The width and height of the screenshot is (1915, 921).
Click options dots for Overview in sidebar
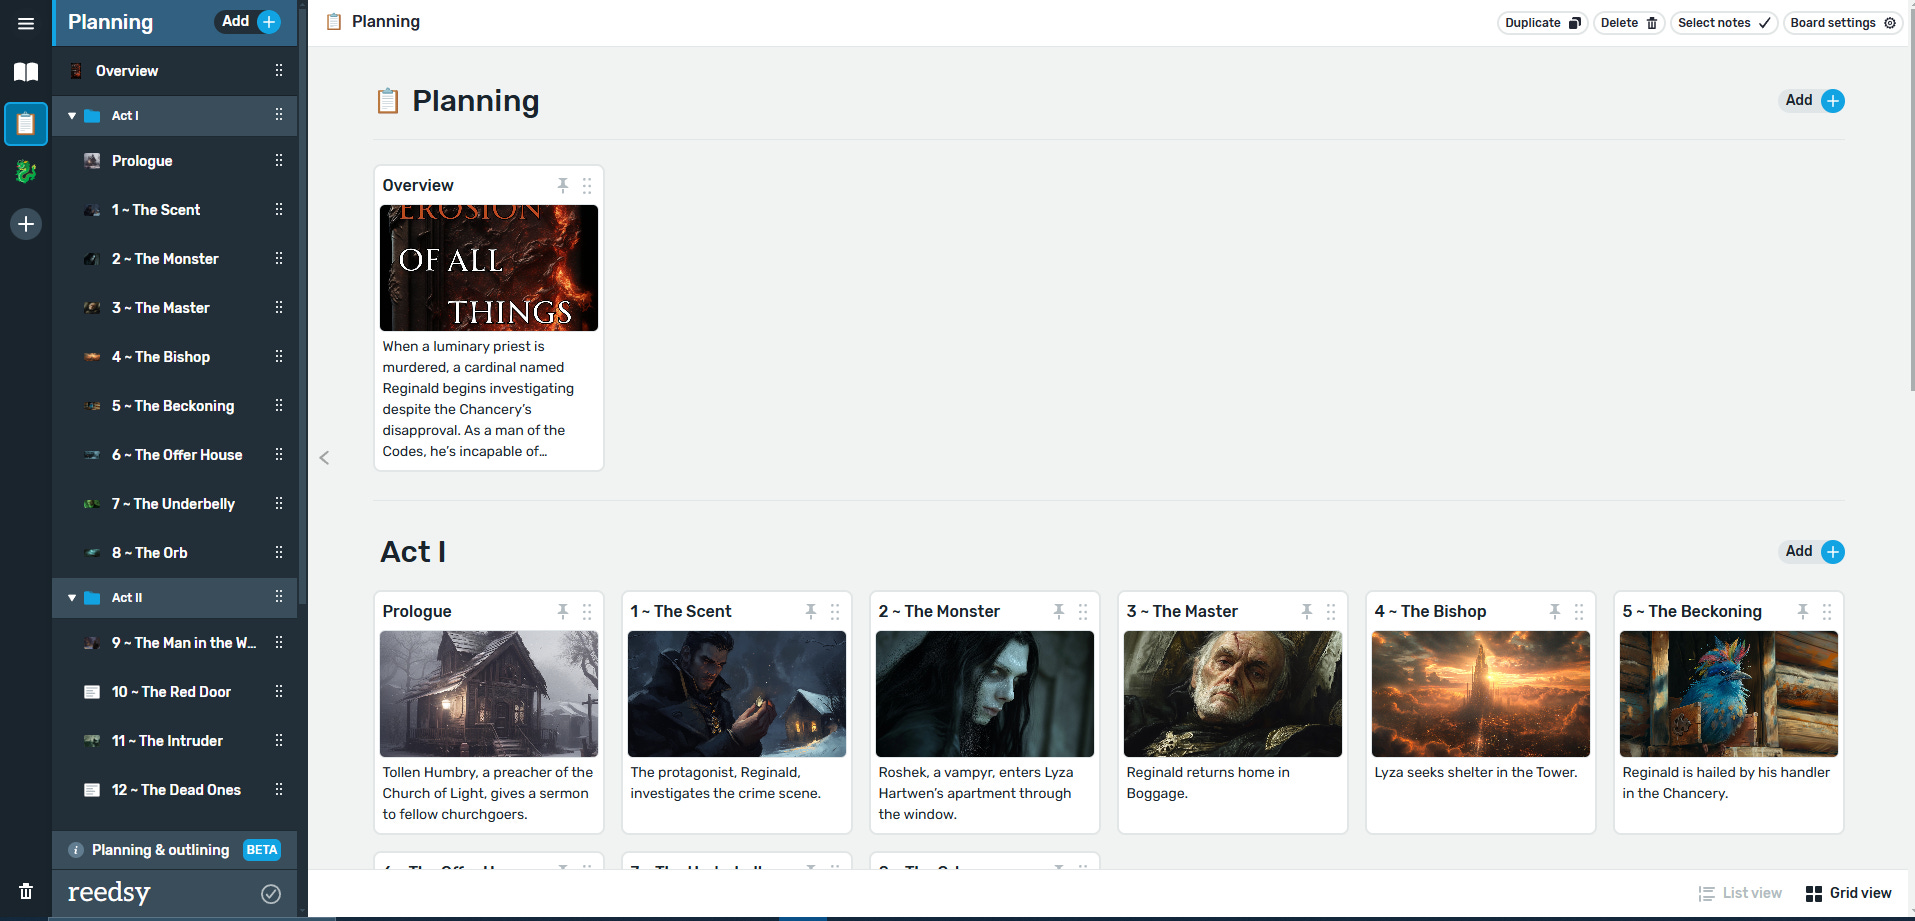279,71
